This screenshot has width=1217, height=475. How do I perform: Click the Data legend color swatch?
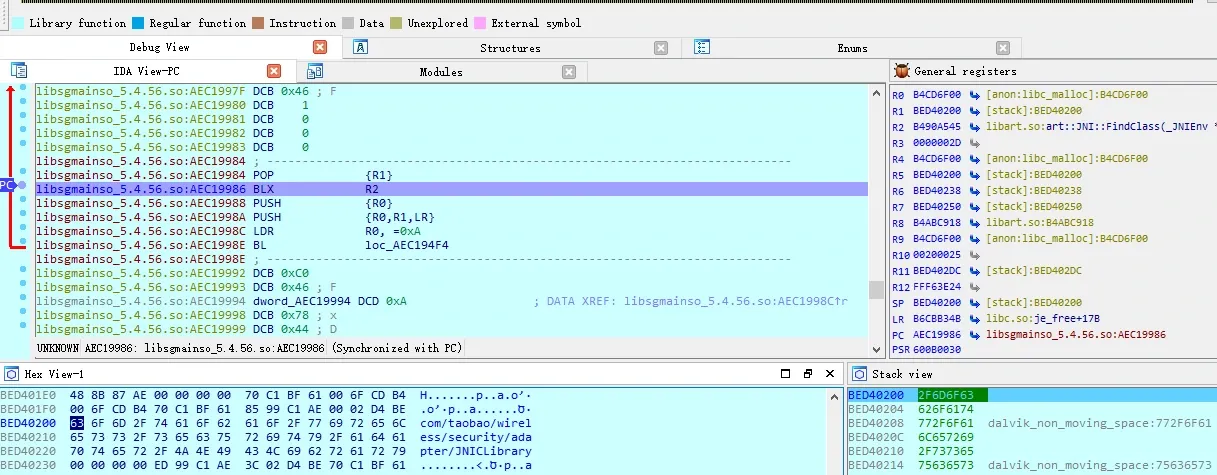[348, 22]
